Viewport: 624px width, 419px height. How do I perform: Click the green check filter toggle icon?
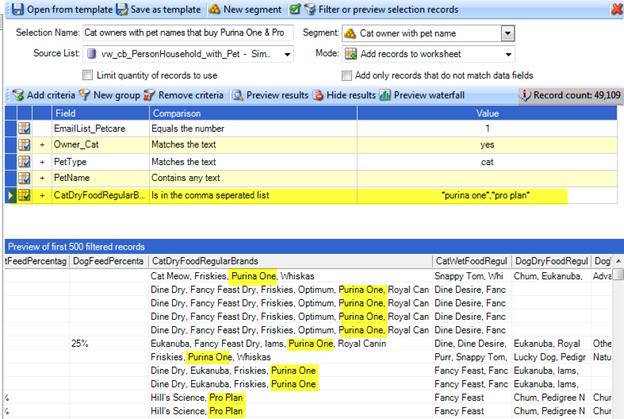pyautogui.click(x=295, y=9)
